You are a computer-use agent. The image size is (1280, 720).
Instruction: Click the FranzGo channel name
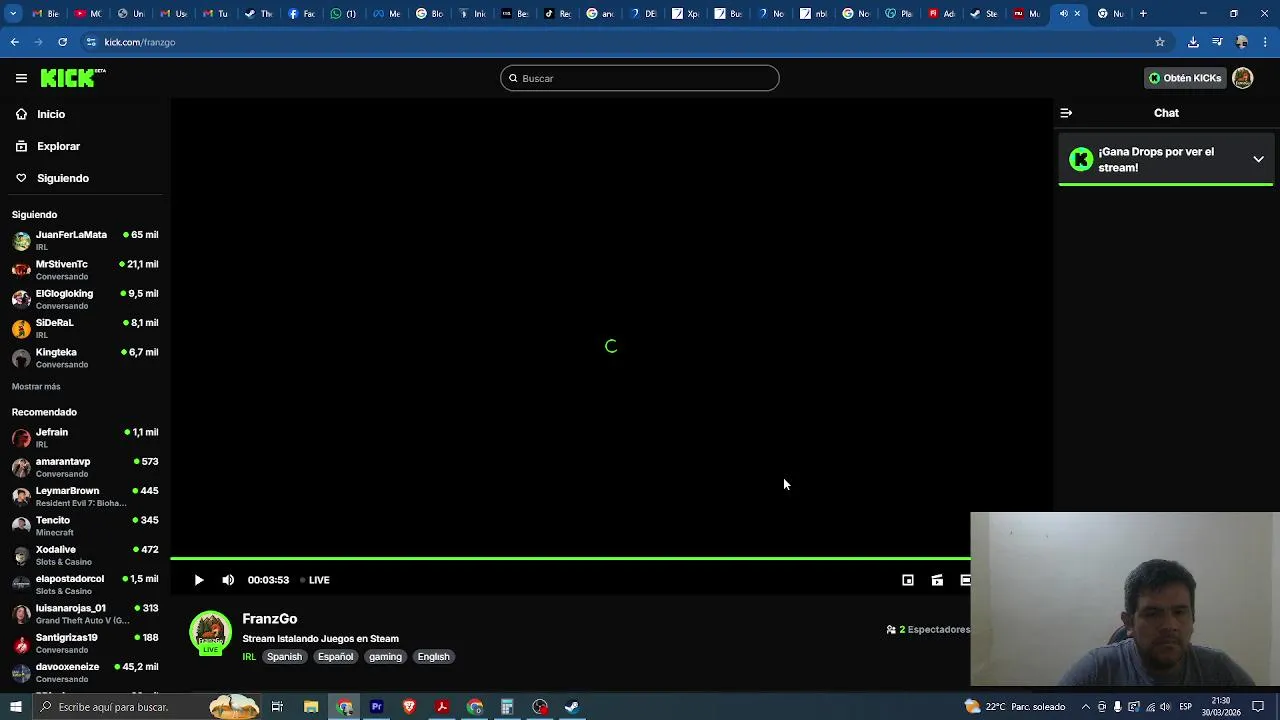[270, 619]
